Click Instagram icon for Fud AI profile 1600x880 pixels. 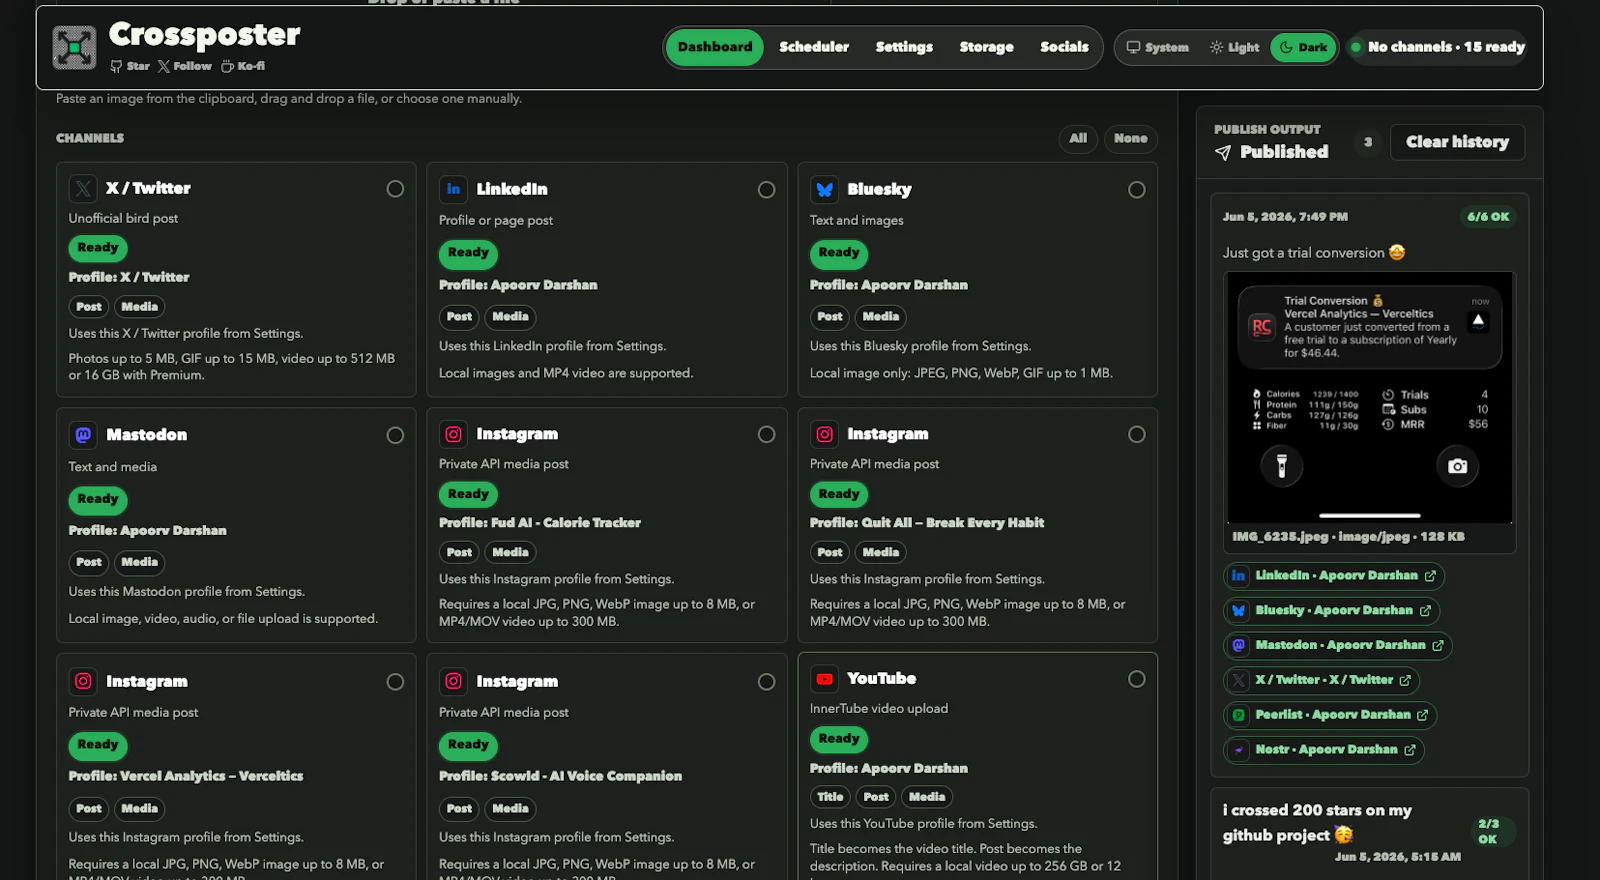pos(453,434)
